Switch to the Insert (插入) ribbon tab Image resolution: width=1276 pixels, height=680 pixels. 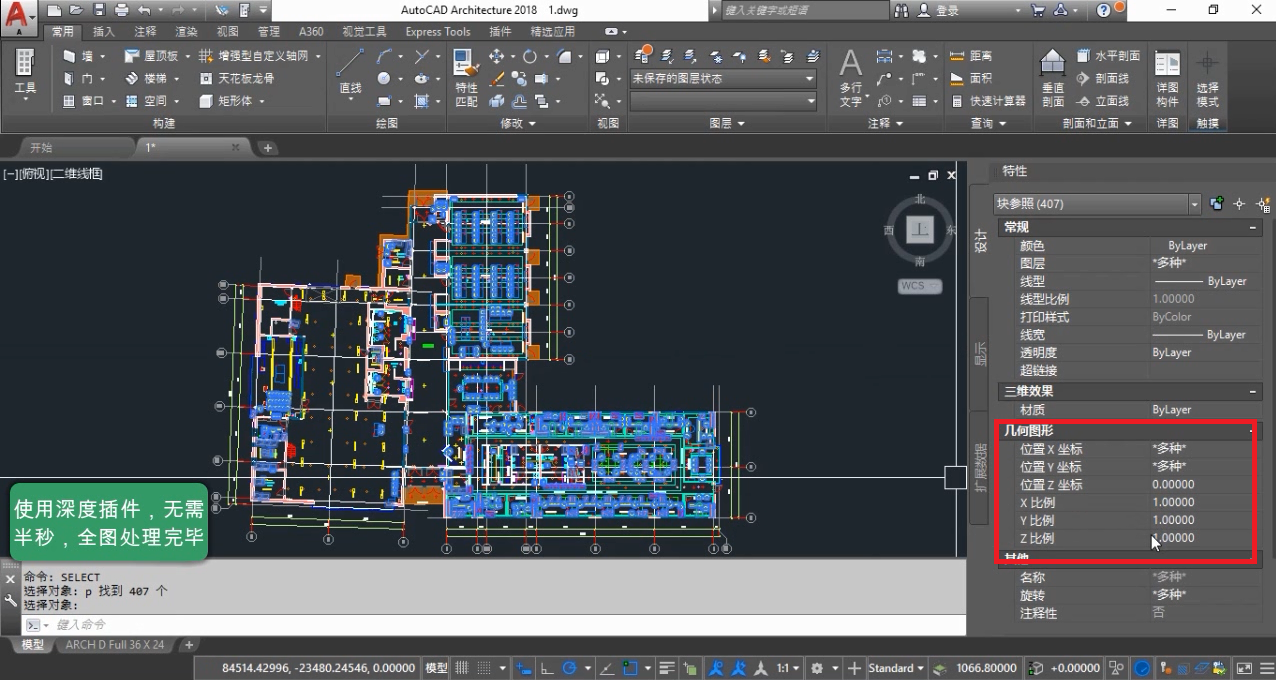(x=103, y=31)
